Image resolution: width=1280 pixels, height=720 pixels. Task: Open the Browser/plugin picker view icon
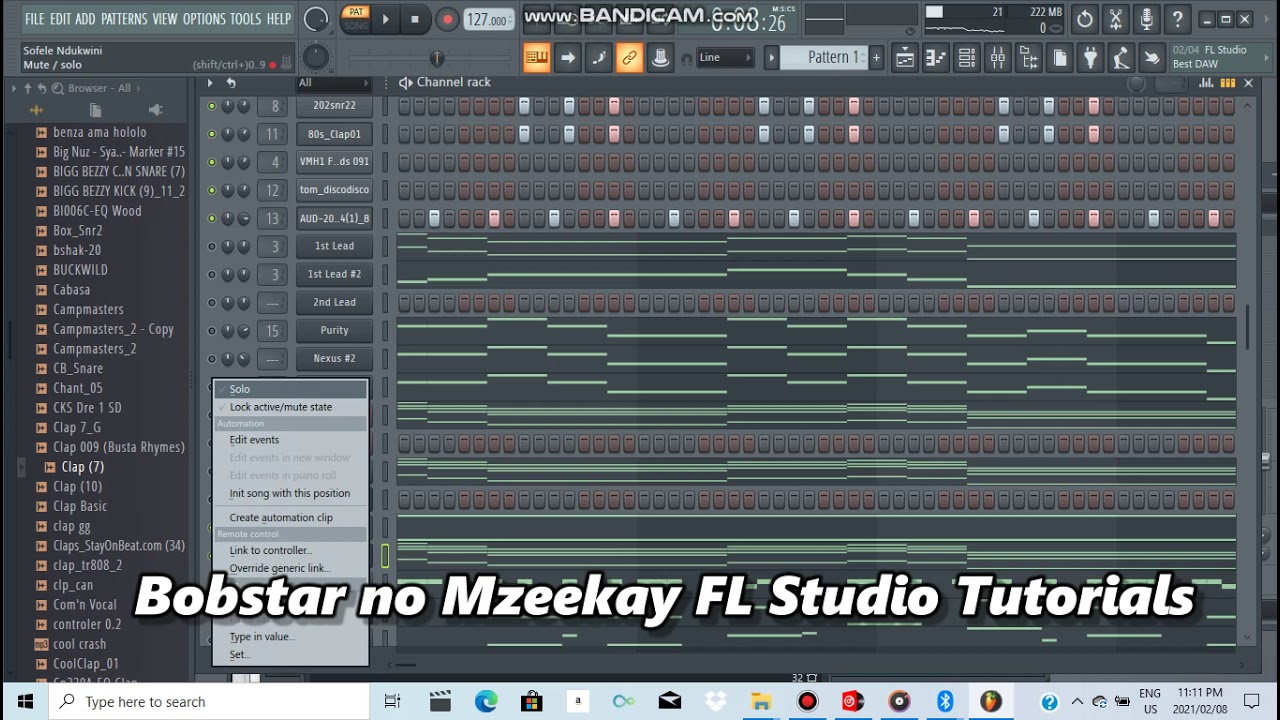click(1028, 58)
